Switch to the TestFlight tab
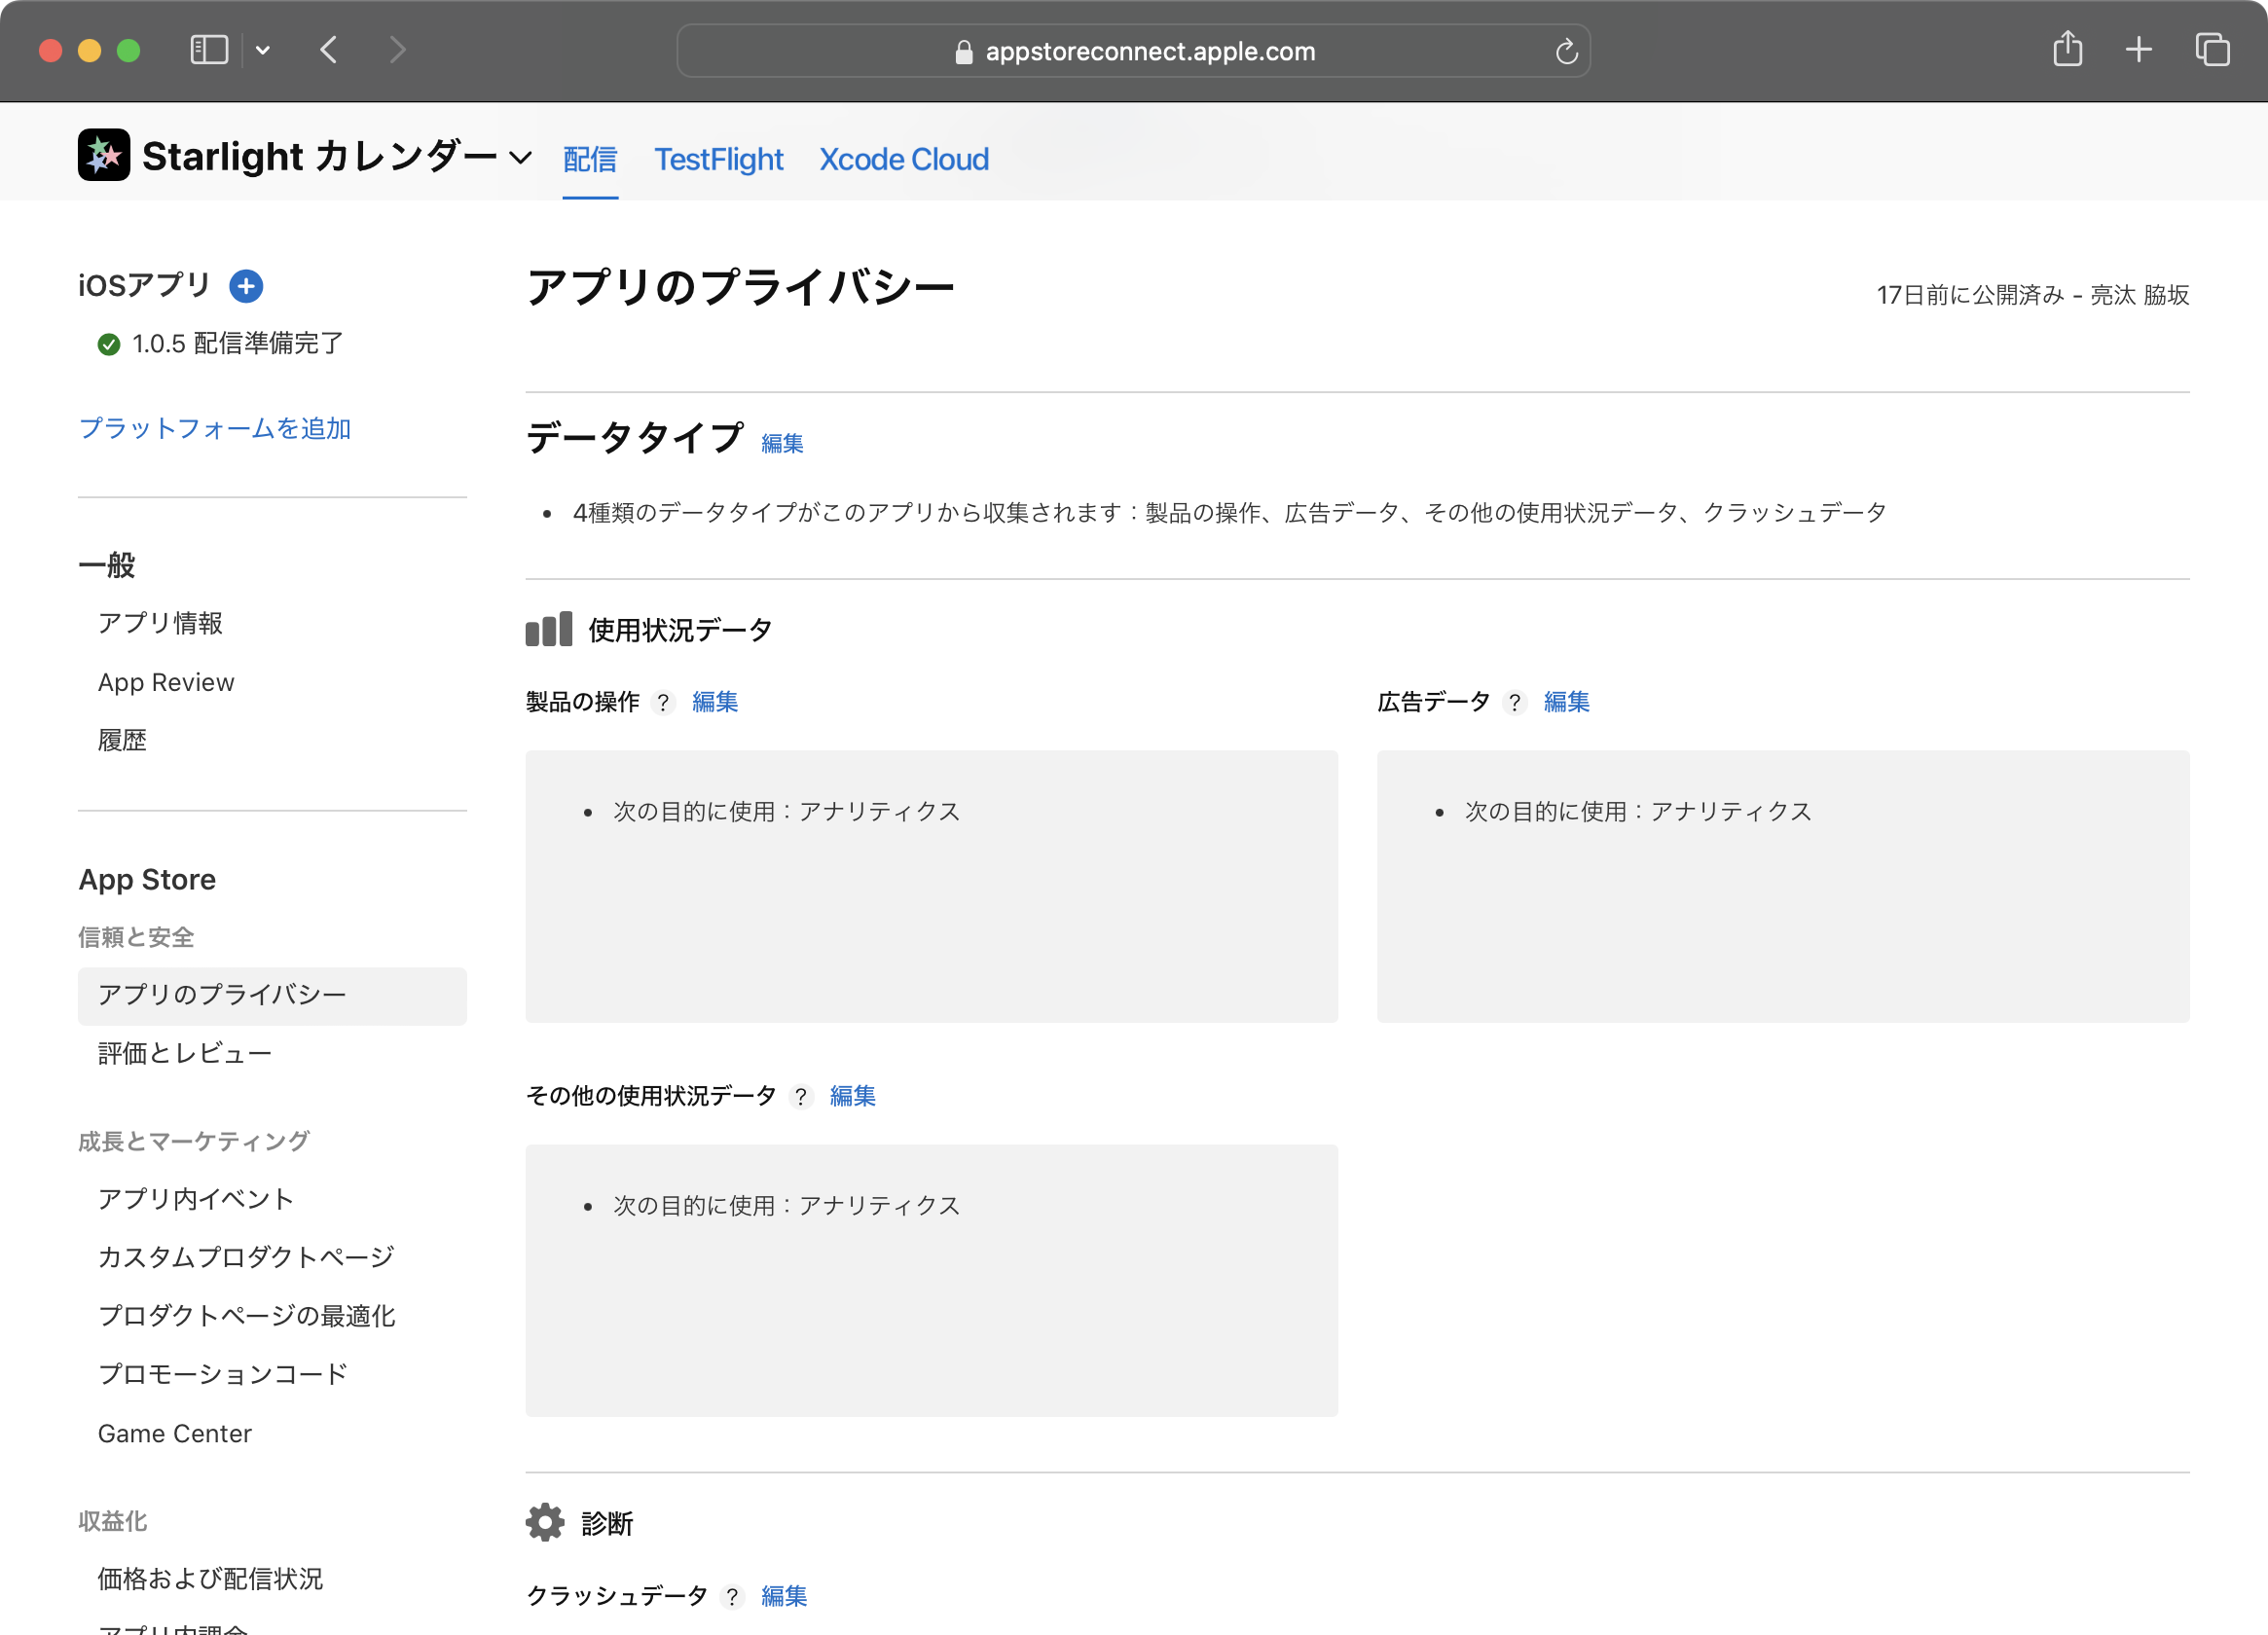This screenshot has width=2268, height=1635. (x=718, y=160)
